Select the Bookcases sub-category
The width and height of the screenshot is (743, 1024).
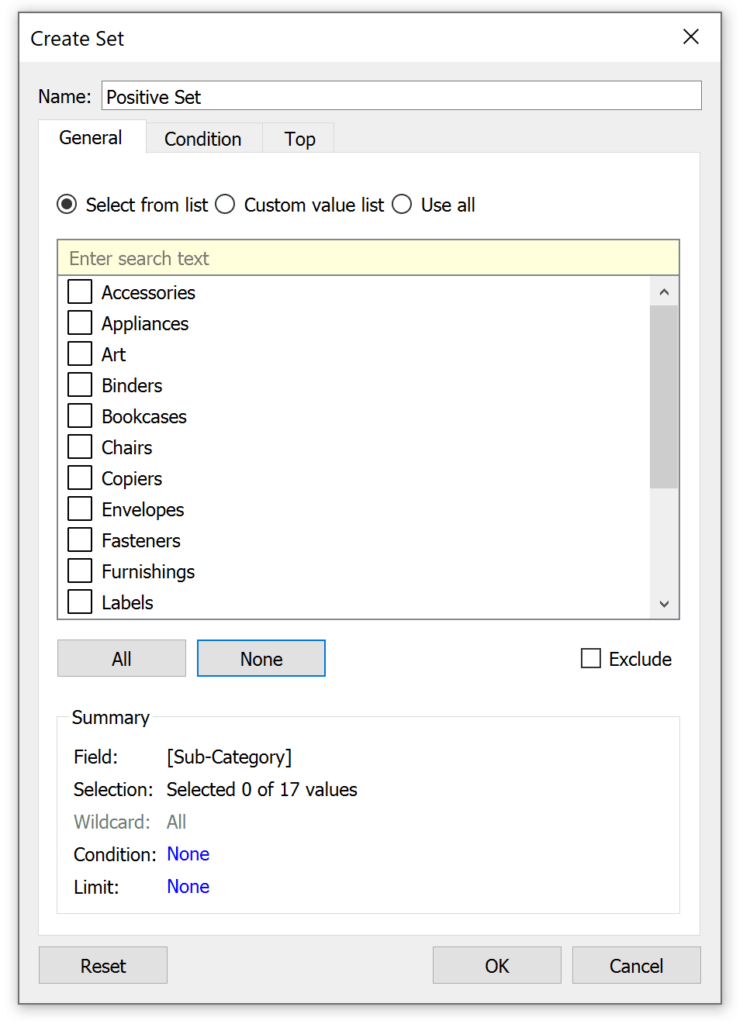click(79, 416)
